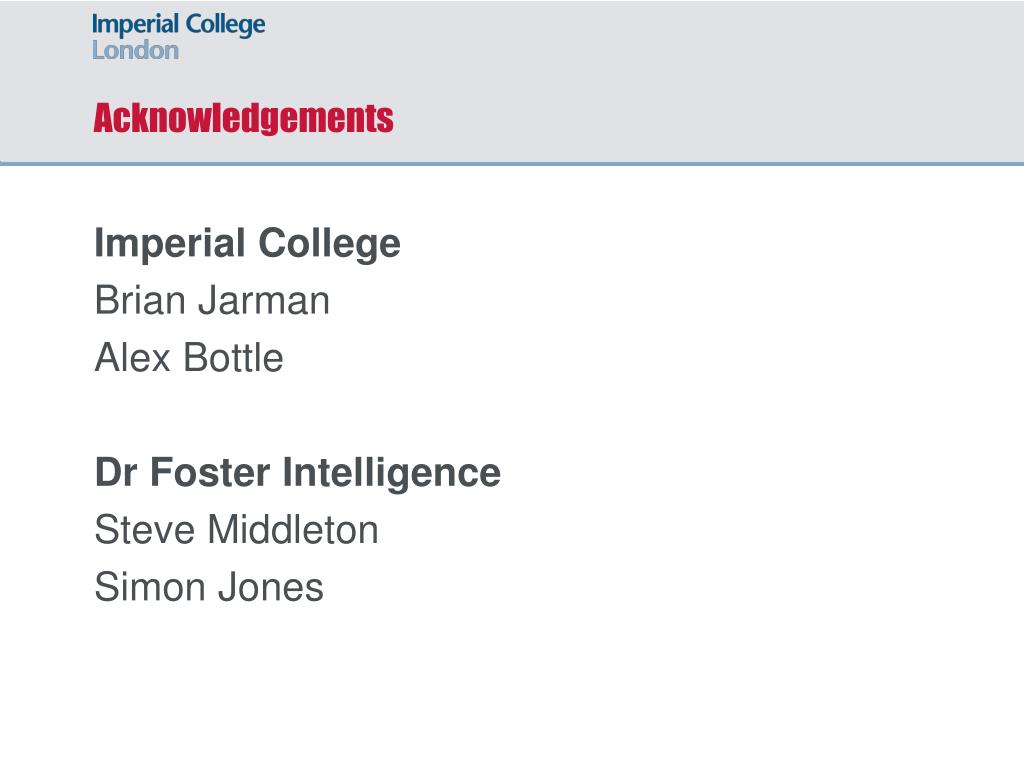Click the name Brian Jarman
This screenshot has height=768, width=1024.
[x=212, y=300]
